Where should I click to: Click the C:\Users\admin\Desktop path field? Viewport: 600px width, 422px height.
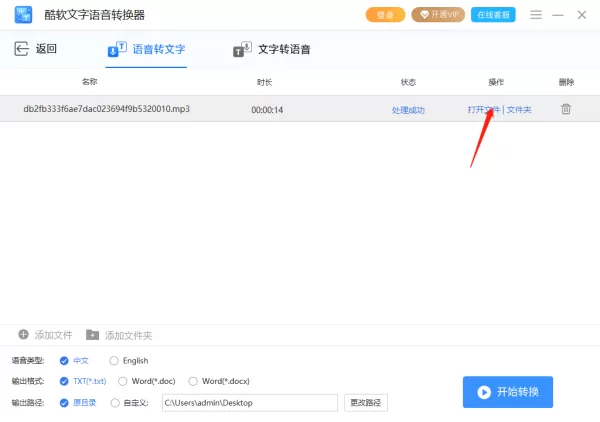[x=250, y=403]
